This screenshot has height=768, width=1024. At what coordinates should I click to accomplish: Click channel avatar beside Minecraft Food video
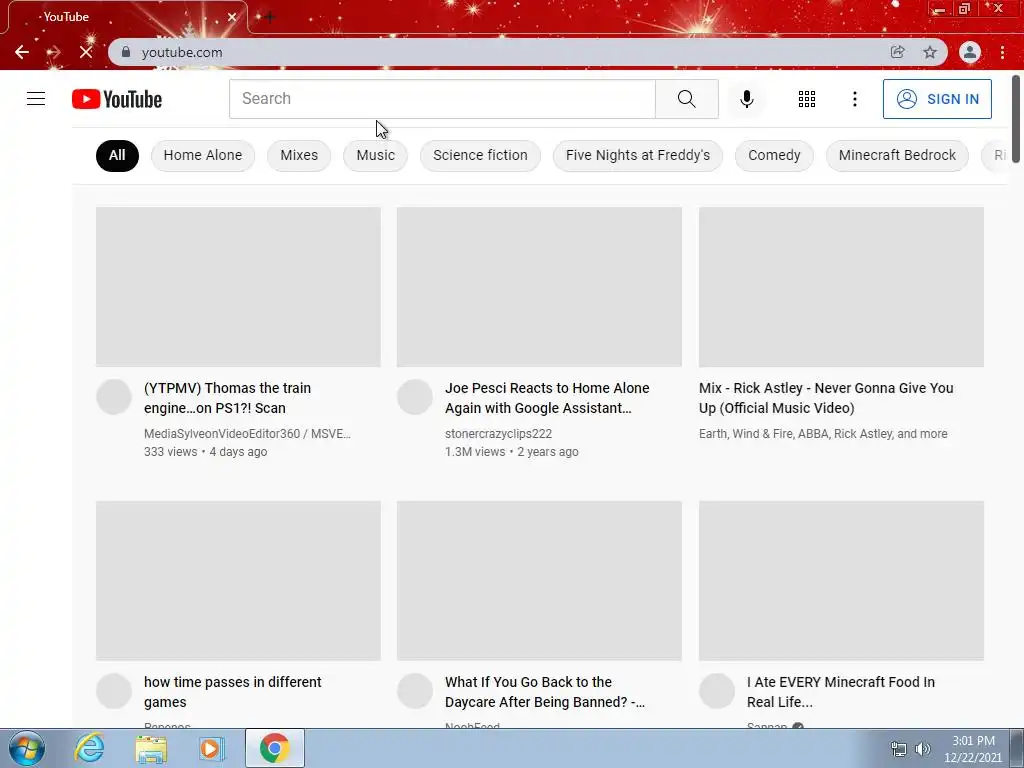tap(717, 691)
